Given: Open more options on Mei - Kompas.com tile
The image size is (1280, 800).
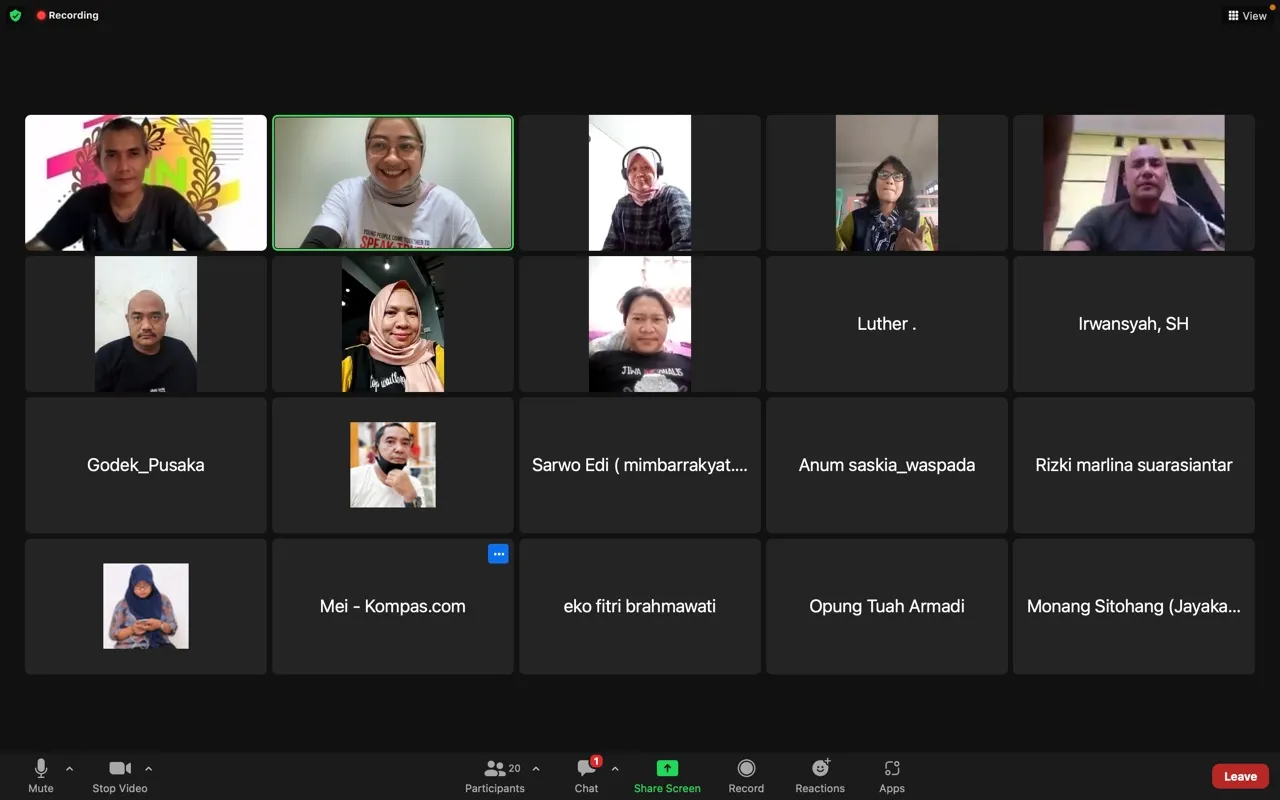Looking at the screenshot, I should tap(498, 554).
